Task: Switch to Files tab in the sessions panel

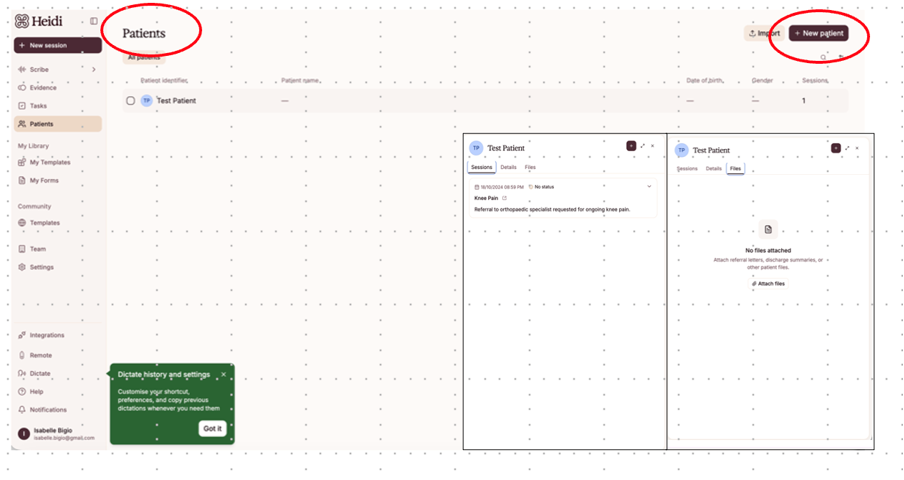Action: (530, 167)
